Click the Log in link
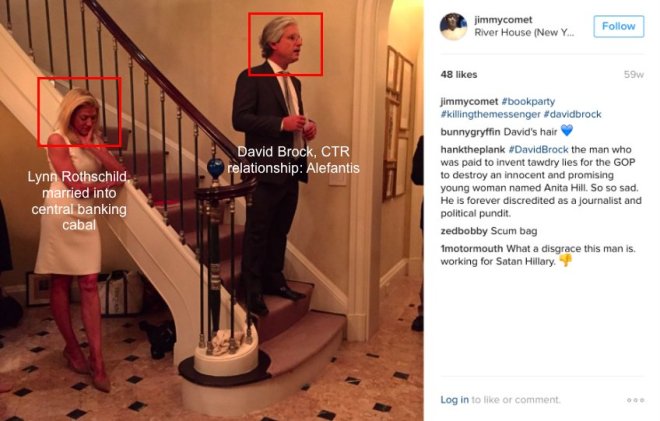660x421 pixels. (x=455, y=400)
